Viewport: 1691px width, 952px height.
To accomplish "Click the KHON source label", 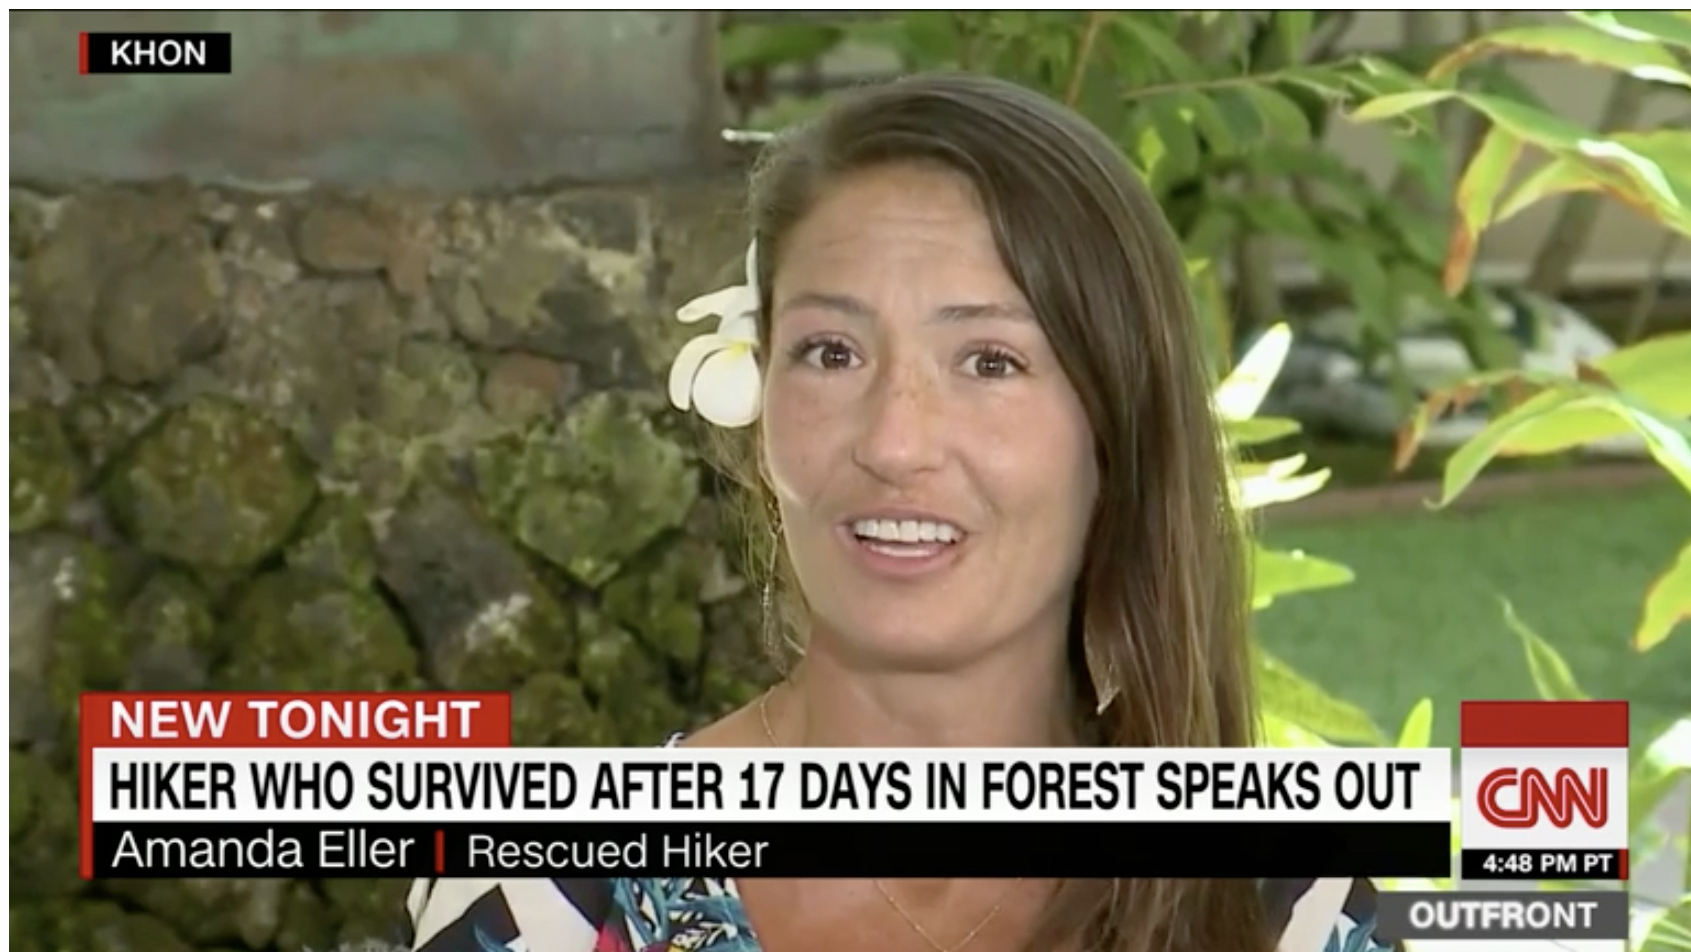I will (x=158, y=53).
